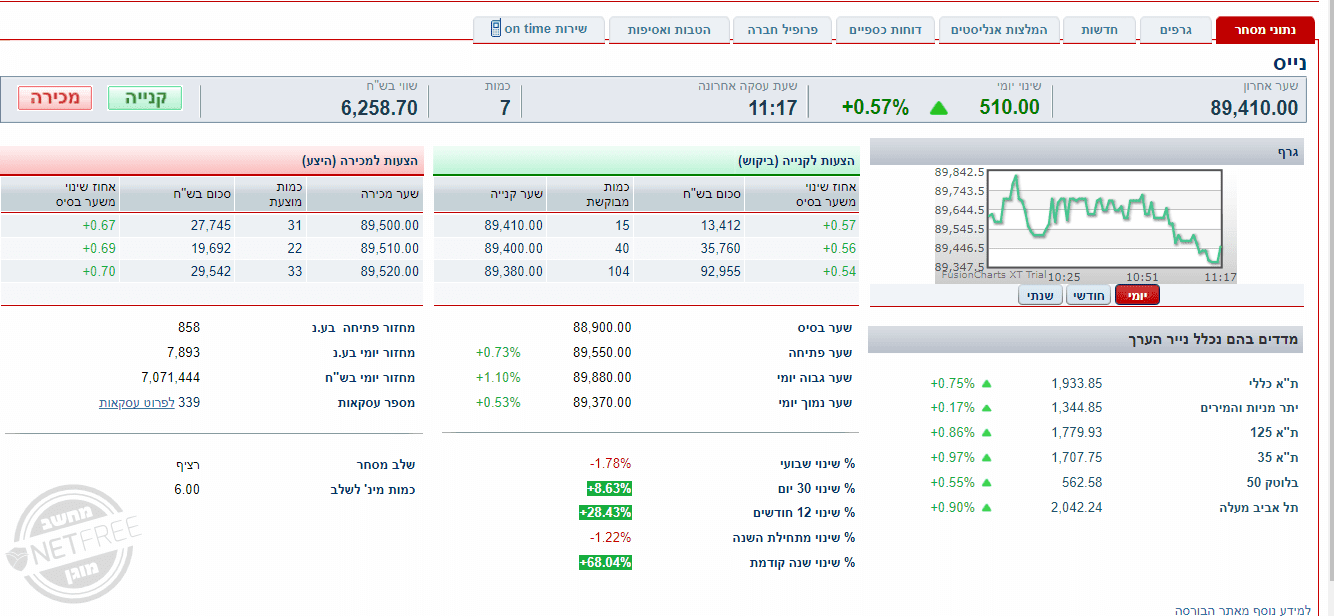
Task: Open the המלצות אנליסטים tab
Action: click(x=1000, y=30)
